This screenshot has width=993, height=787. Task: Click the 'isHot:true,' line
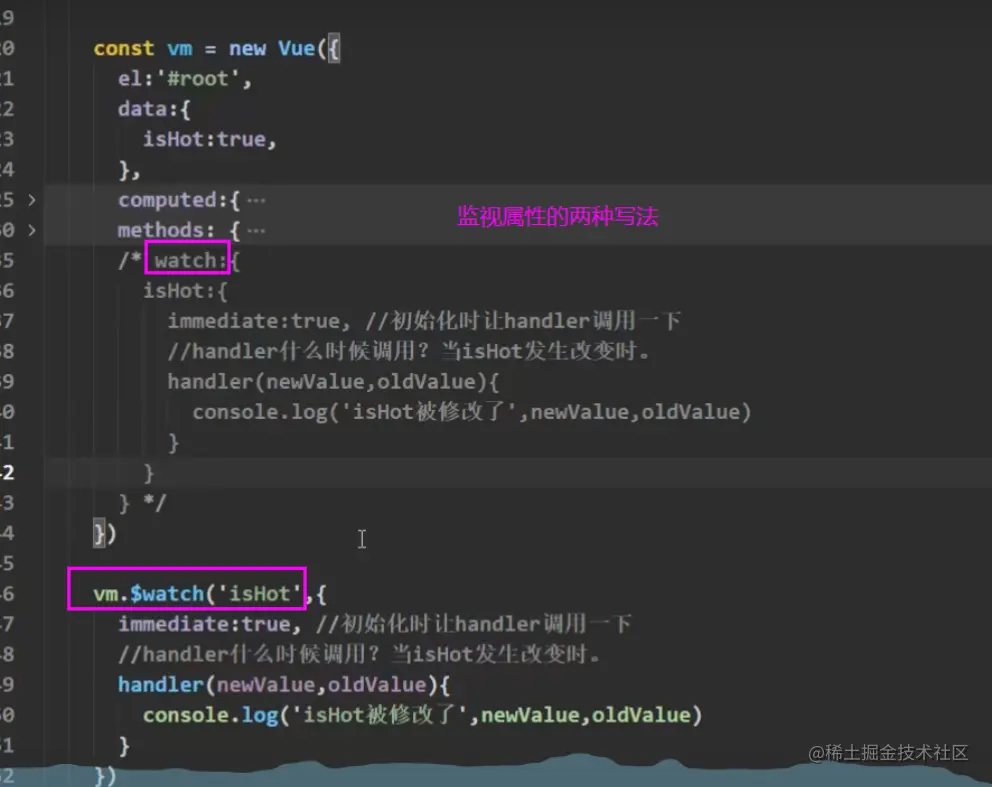(x=210, y=139)
